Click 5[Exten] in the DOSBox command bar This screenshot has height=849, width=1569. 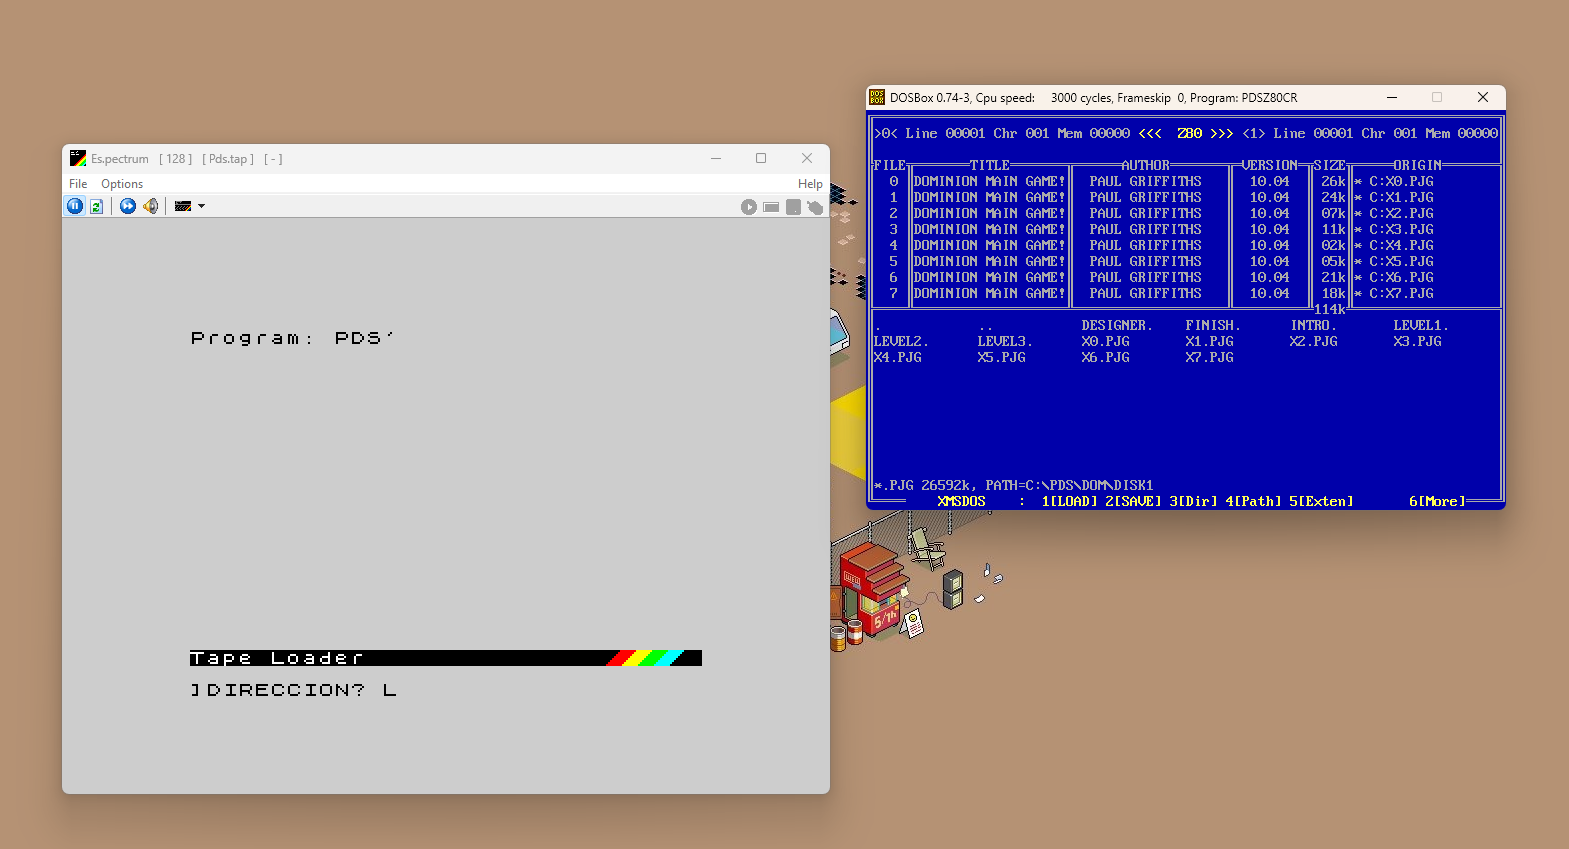[x=1321, y=501]
